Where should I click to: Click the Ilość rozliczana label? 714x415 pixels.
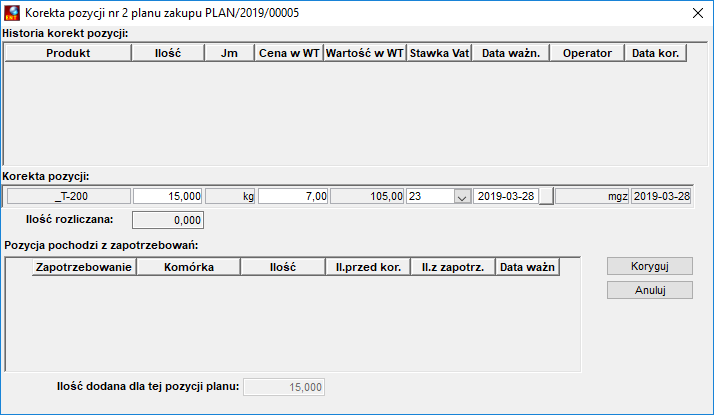click(69, 219)
